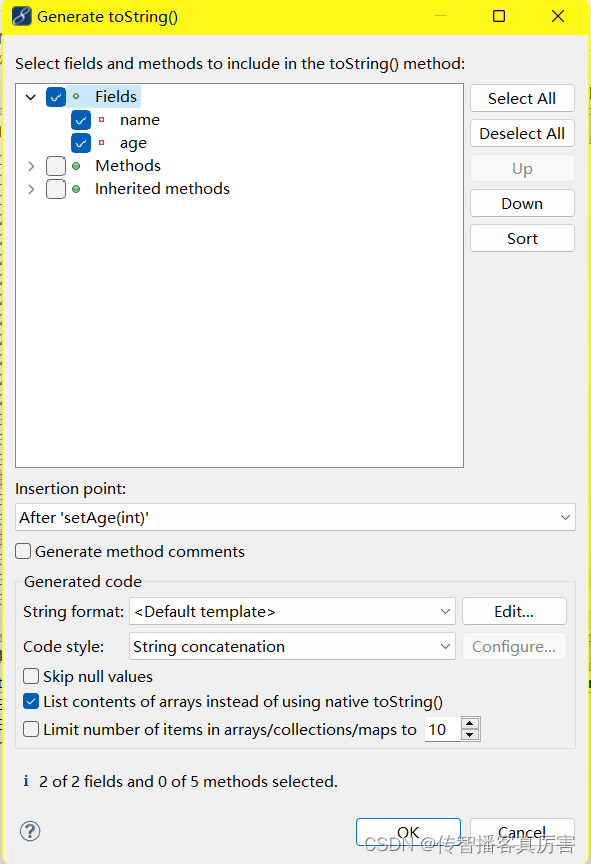Click the info icon beside selection status

click(x=26, y=781)
